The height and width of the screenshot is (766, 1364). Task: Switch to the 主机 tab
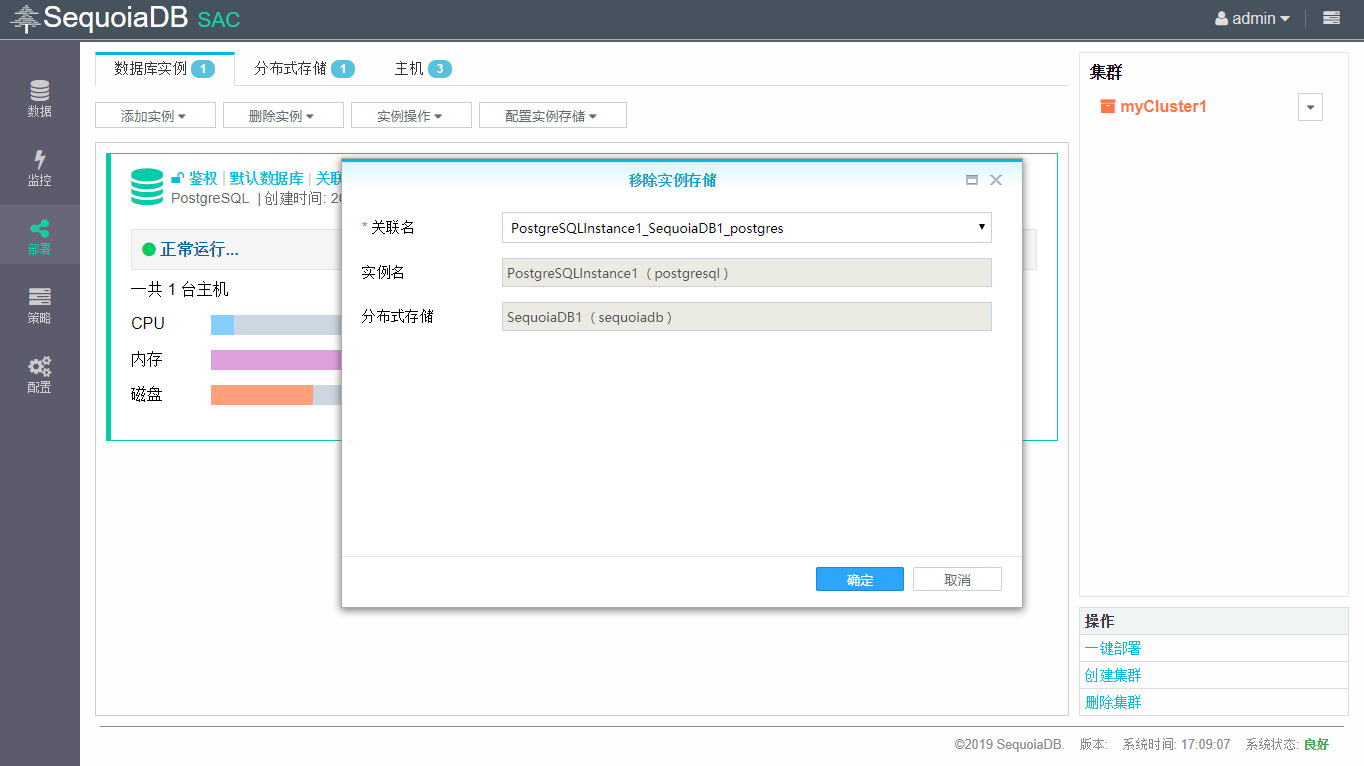click(422, 69)
